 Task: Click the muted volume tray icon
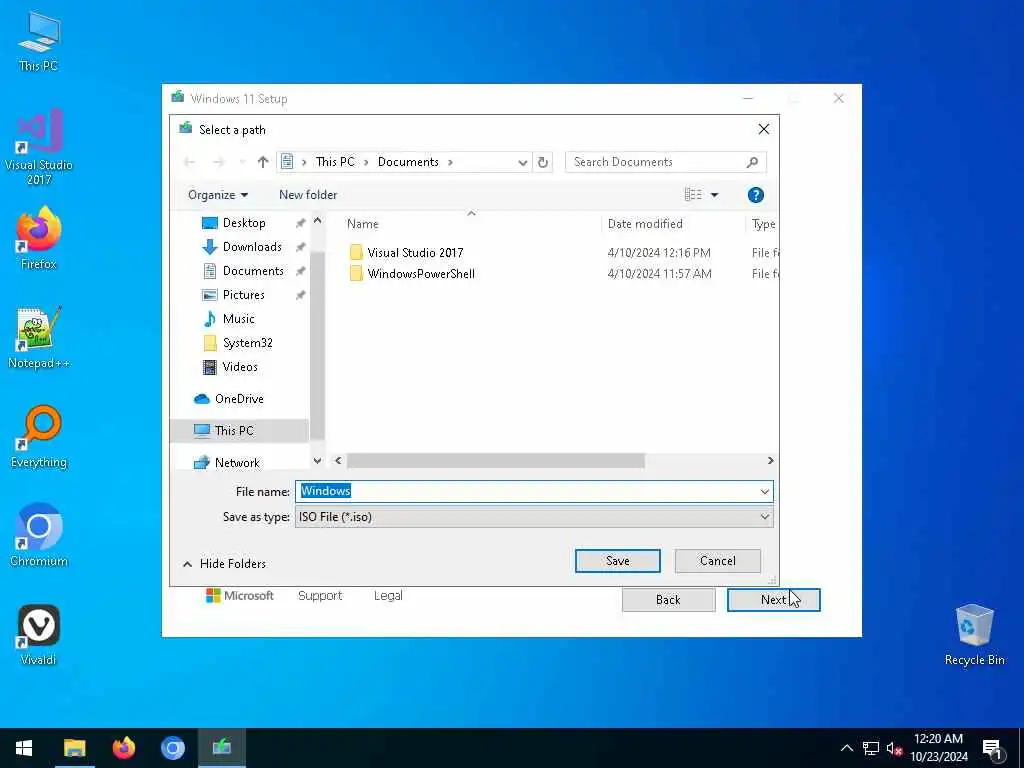894,748
